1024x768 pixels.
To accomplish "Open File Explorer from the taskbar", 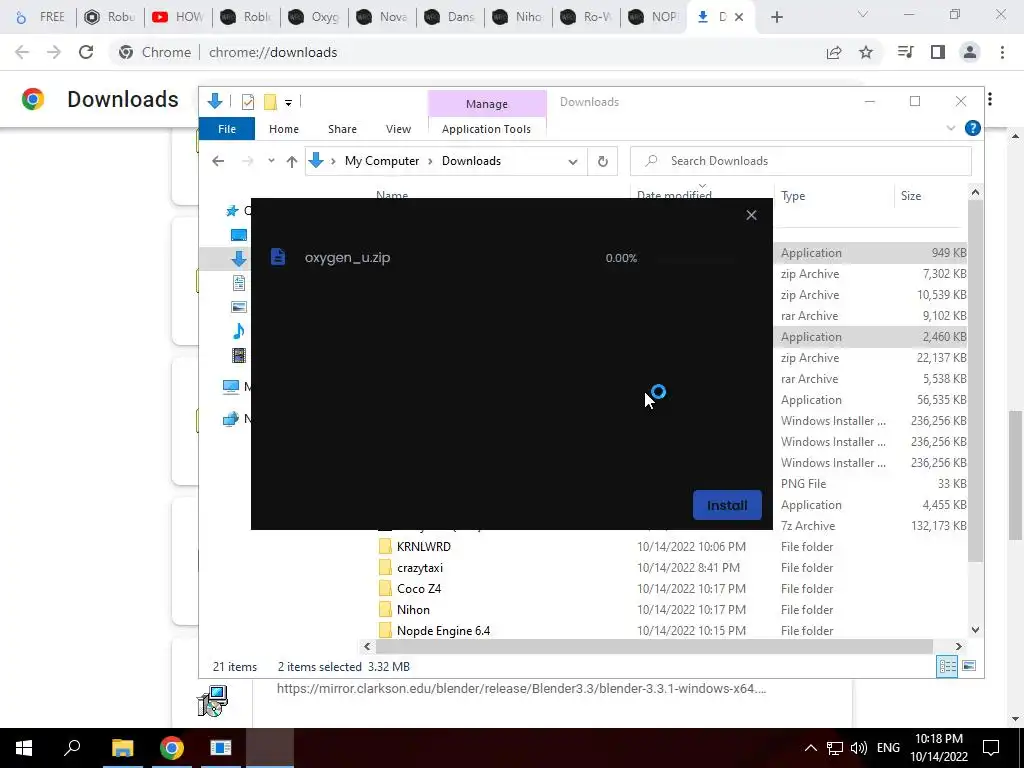I will click(122, 748).
